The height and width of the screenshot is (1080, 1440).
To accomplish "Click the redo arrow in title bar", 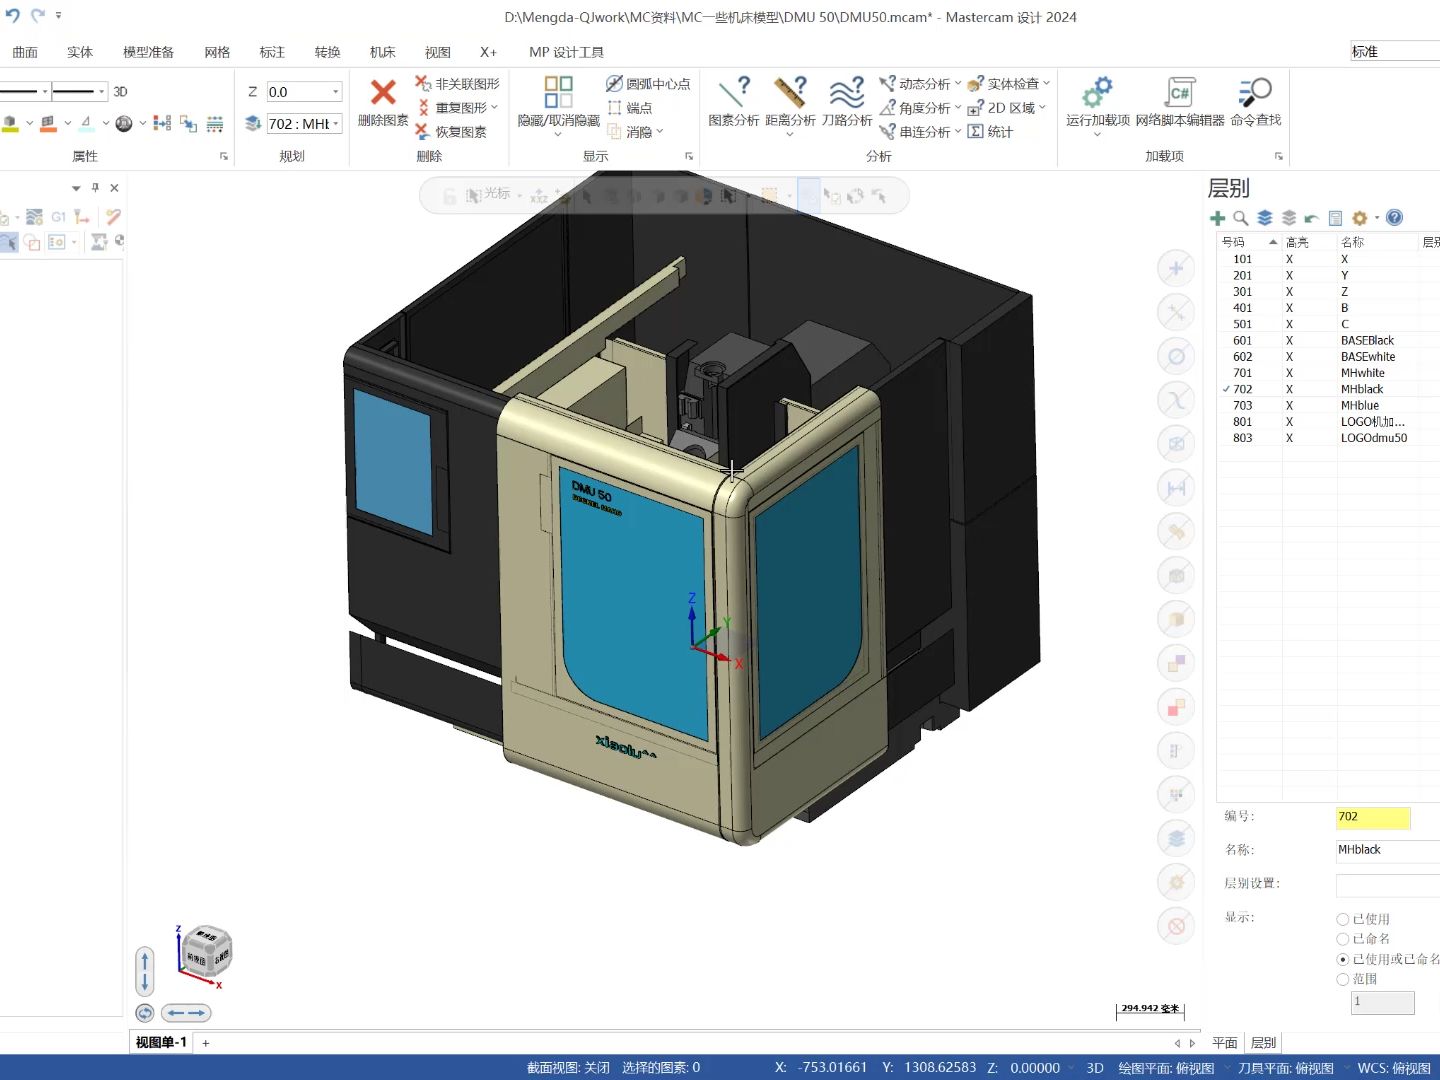I will 38,16.
